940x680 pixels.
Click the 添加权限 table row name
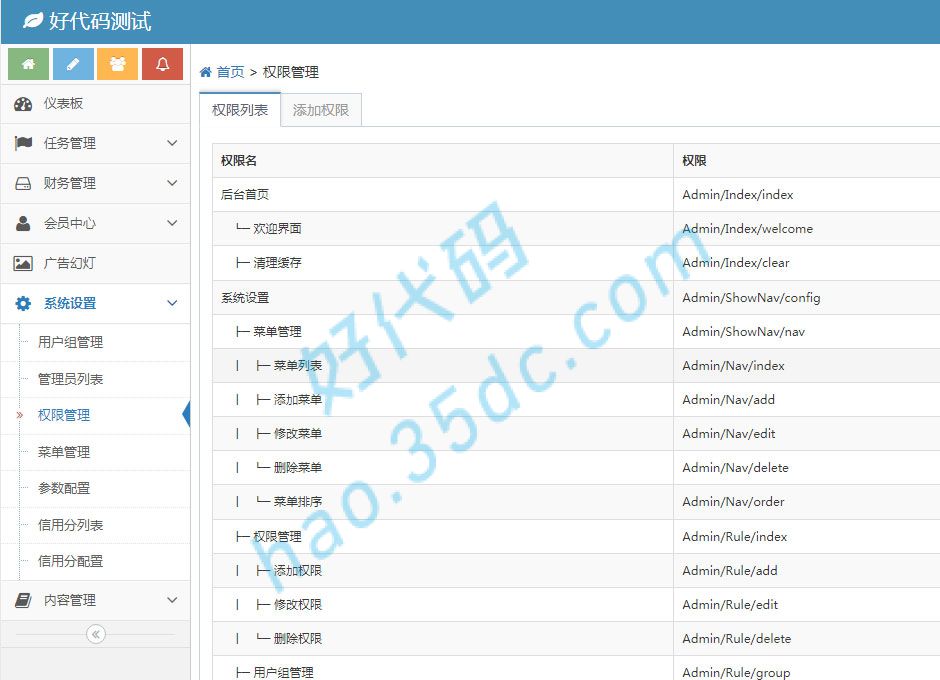point(297,570)
